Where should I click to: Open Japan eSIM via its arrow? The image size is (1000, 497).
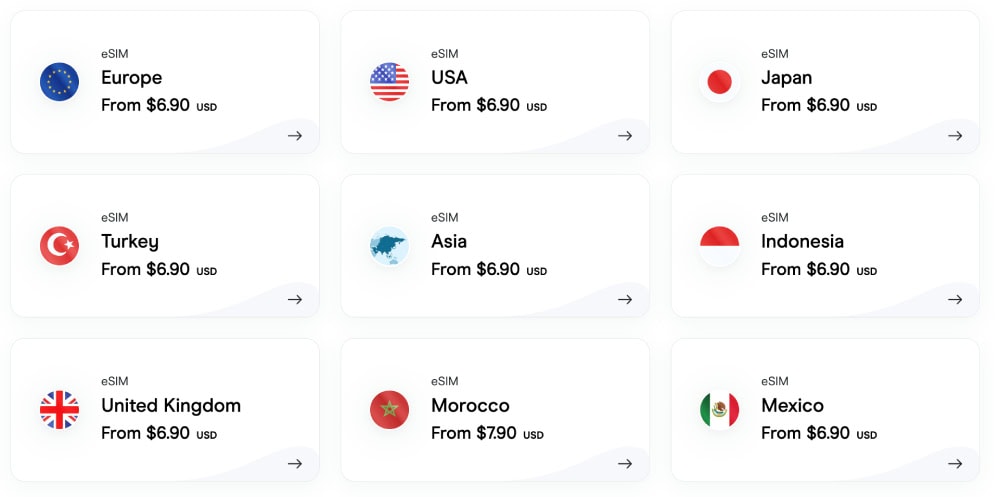pyautogui.click(x=955, y=135)
